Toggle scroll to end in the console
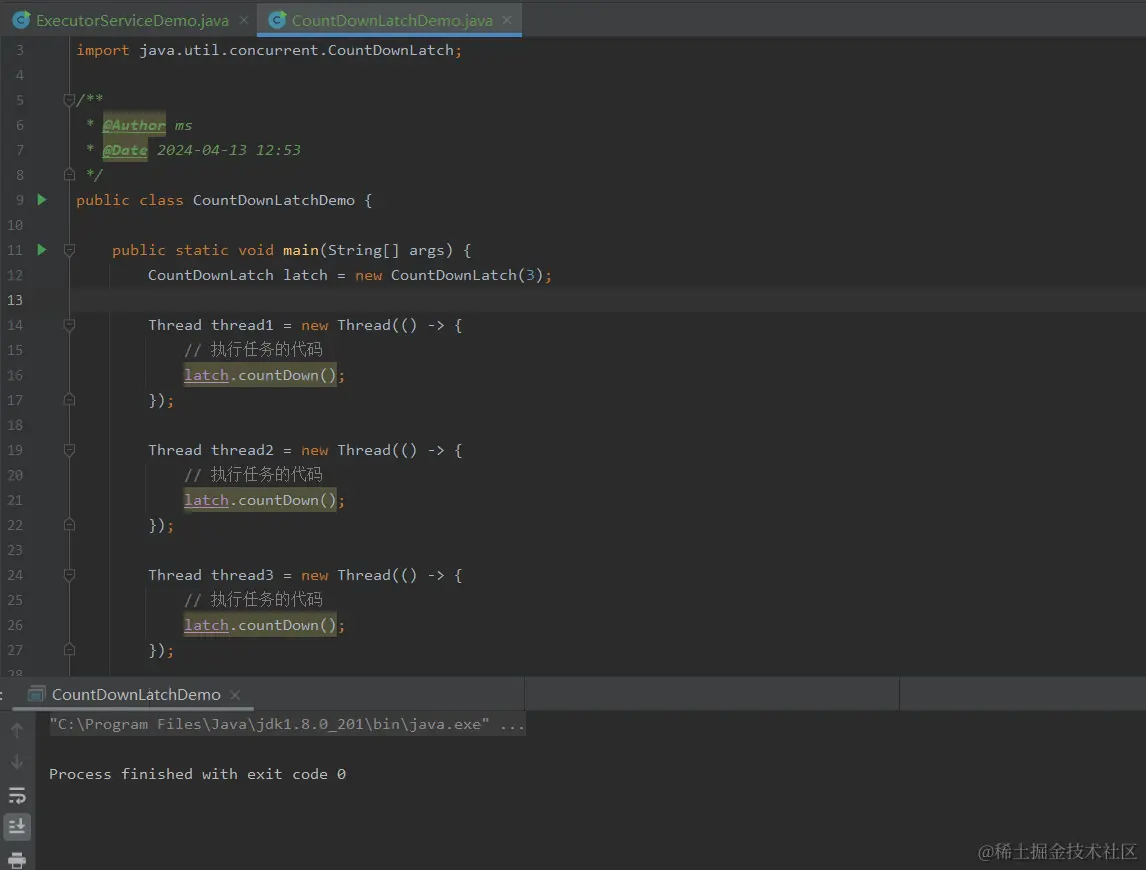This screenshot has width=1146, height=870. coord(17,827)
